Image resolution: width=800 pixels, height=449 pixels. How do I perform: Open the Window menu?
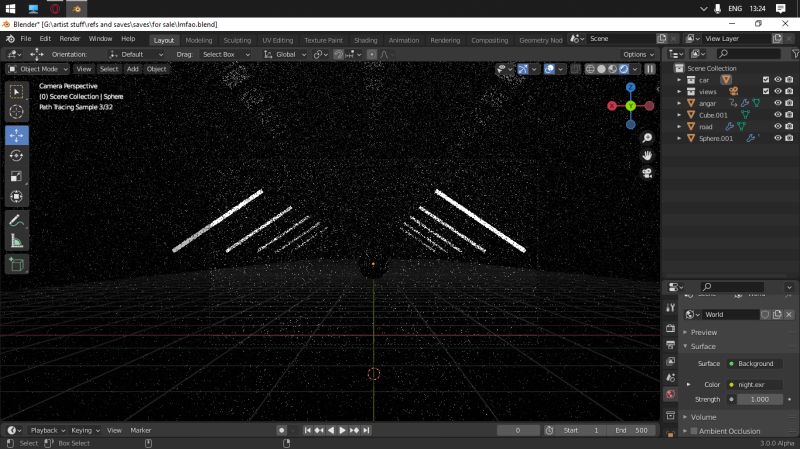click(100, 39)
